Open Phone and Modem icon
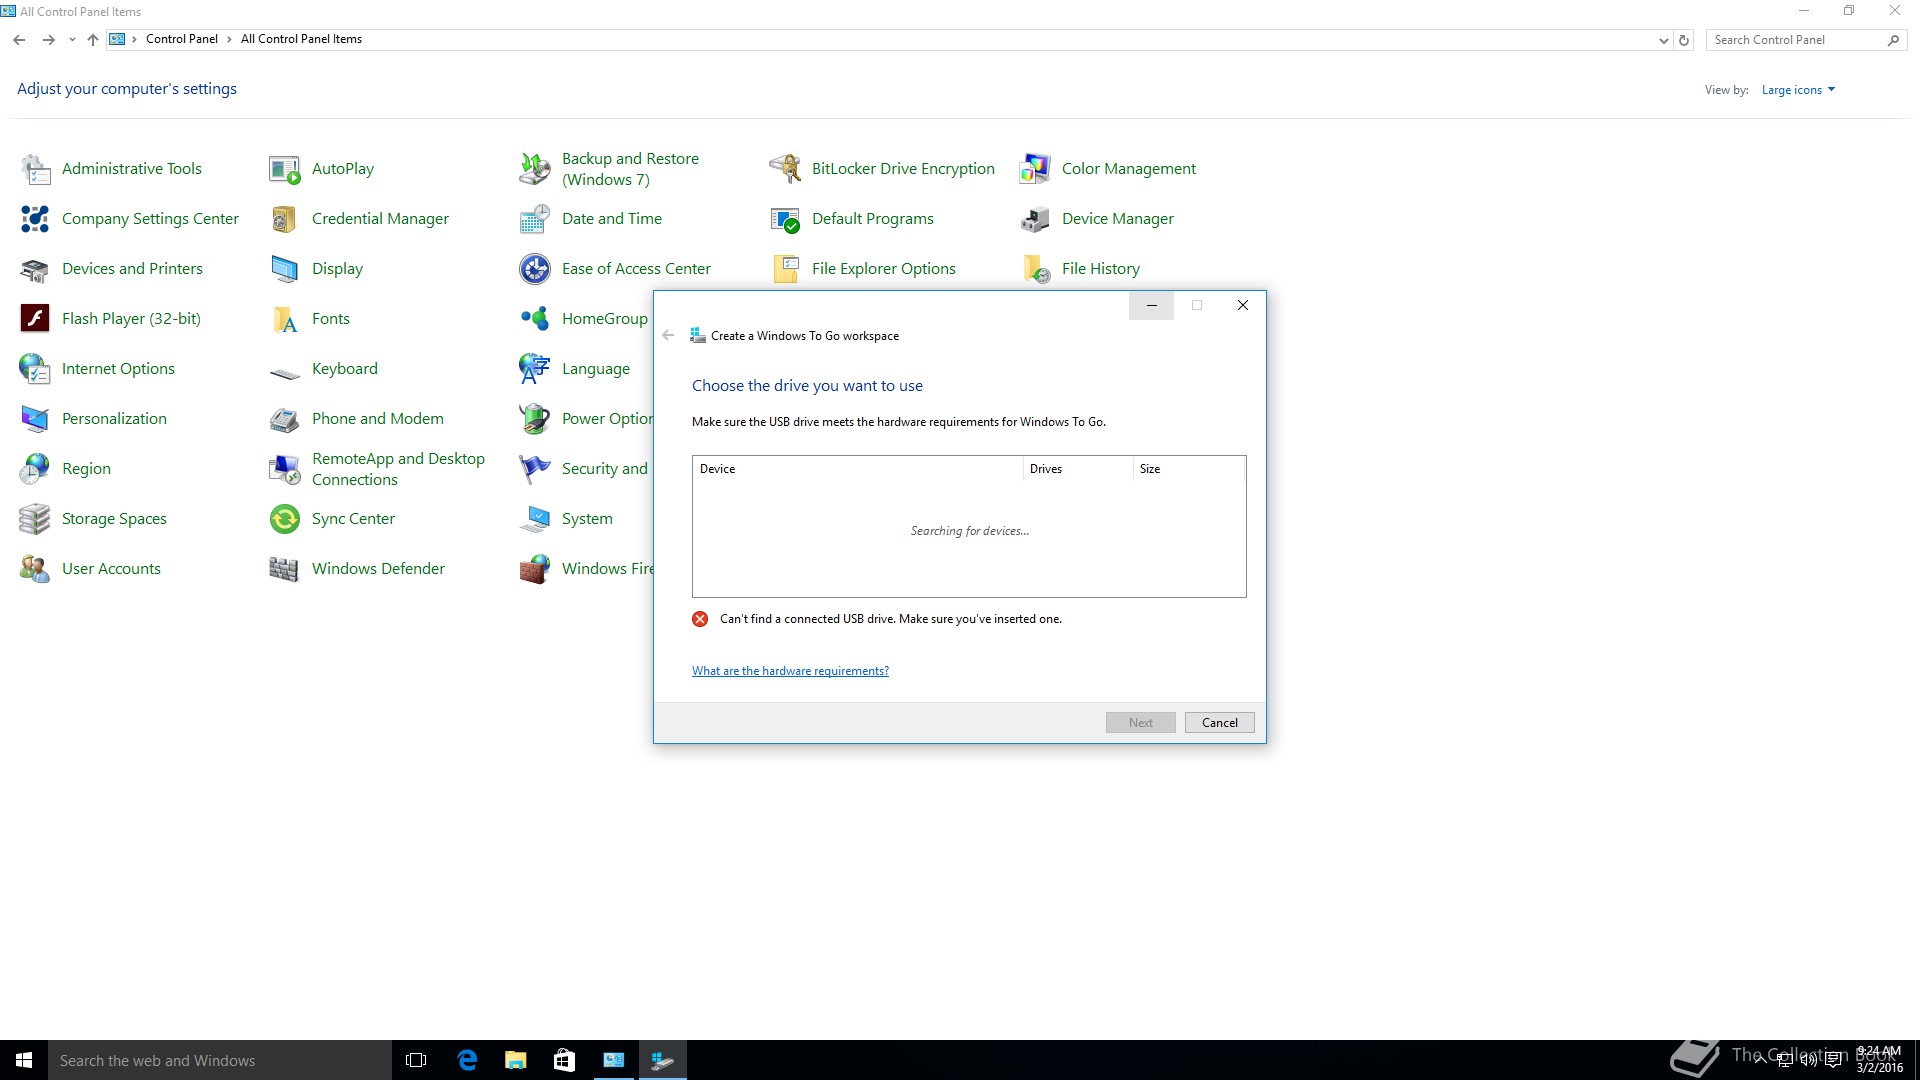Image resolution: width=1920 pixels, height=1080 pixels. 285,419
